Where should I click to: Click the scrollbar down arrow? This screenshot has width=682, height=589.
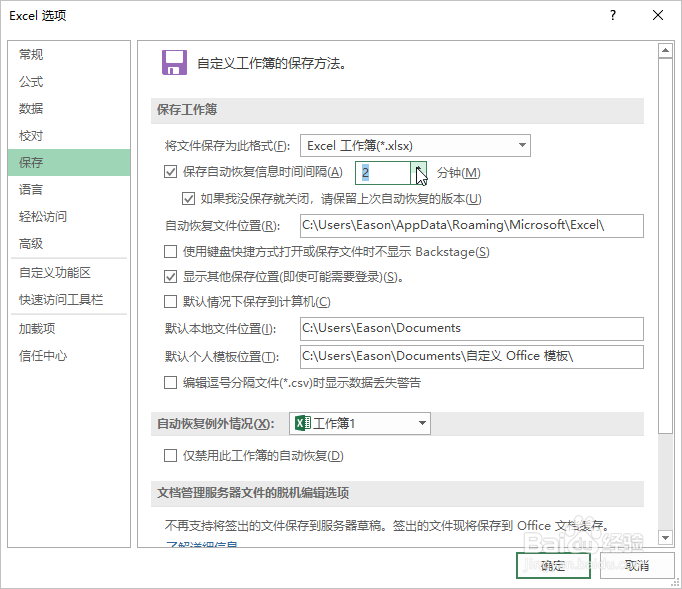(x=665, y=538)
